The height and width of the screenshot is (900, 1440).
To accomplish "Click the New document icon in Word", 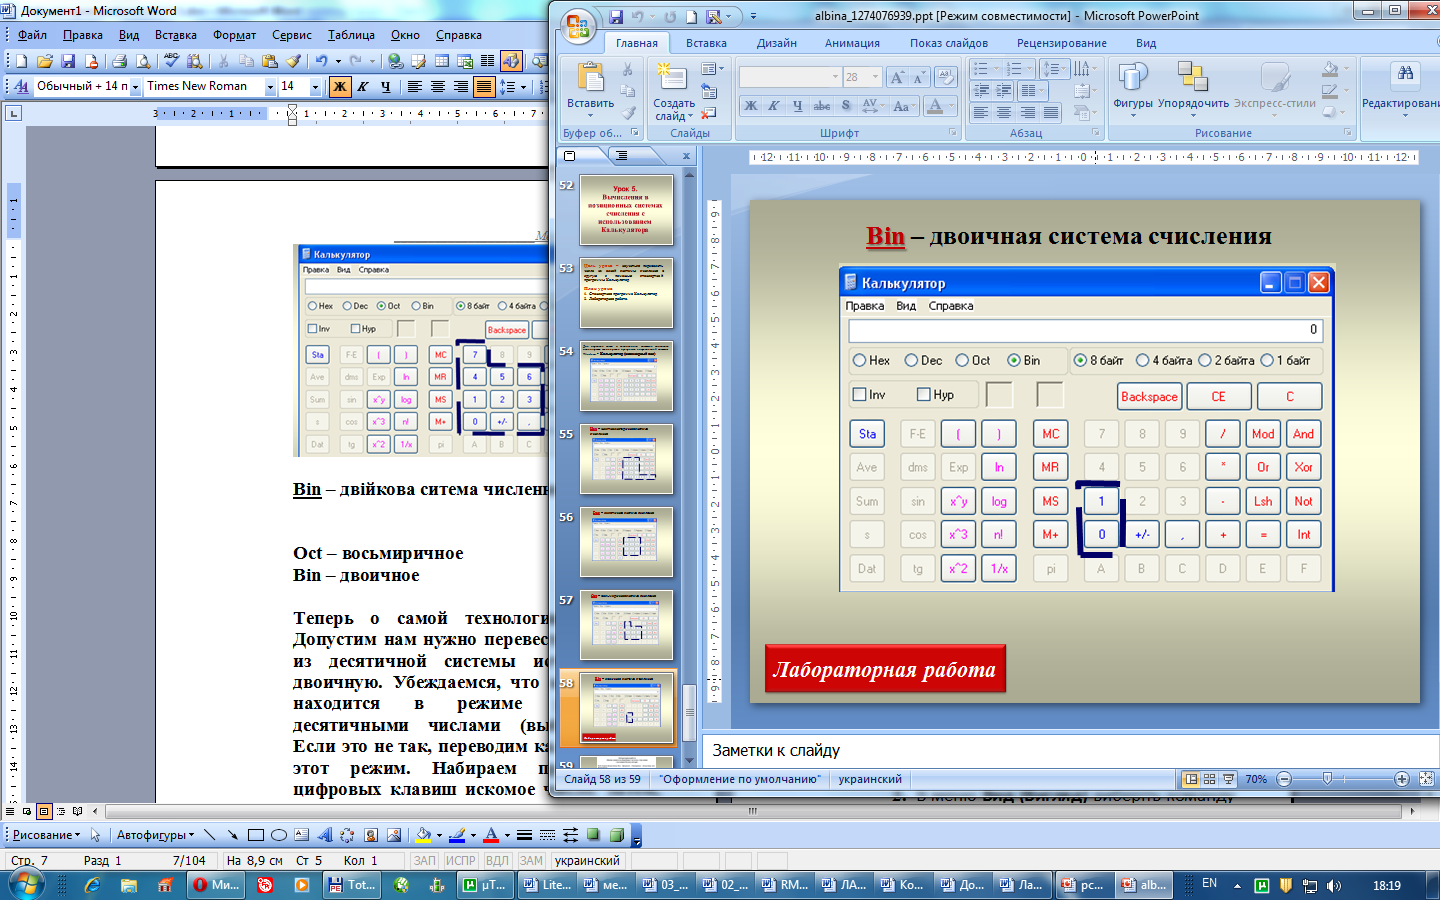I will click(x=21, y=61).
